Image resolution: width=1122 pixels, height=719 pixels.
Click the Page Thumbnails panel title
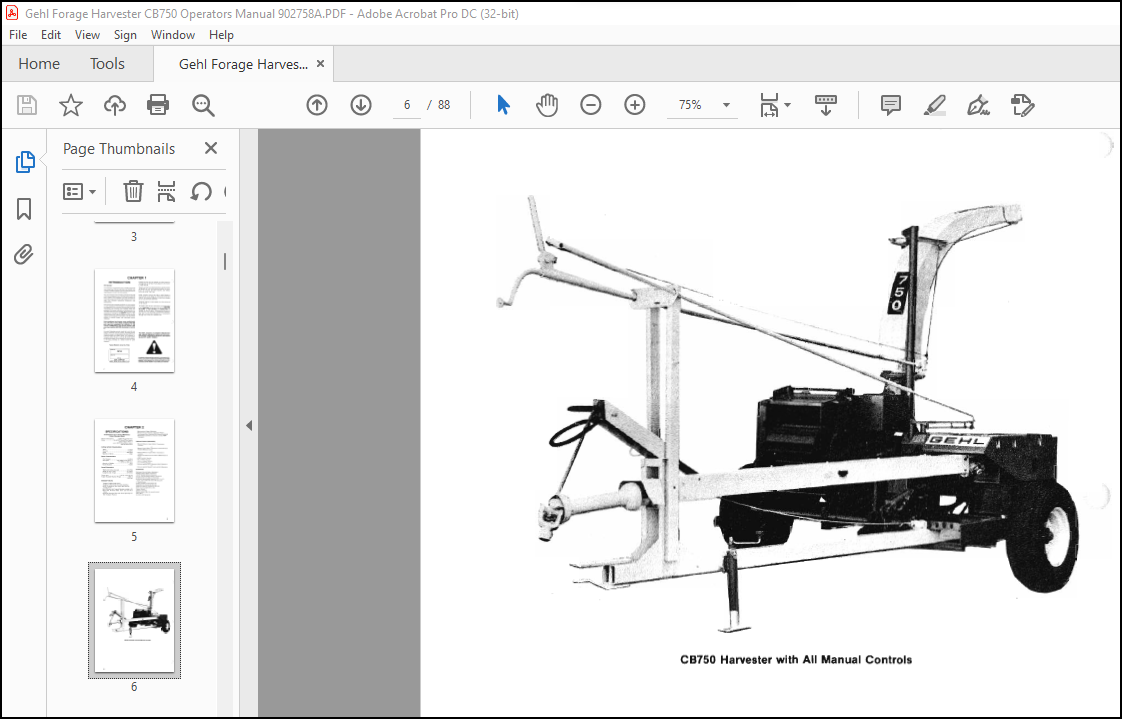[x=119, y=149]
